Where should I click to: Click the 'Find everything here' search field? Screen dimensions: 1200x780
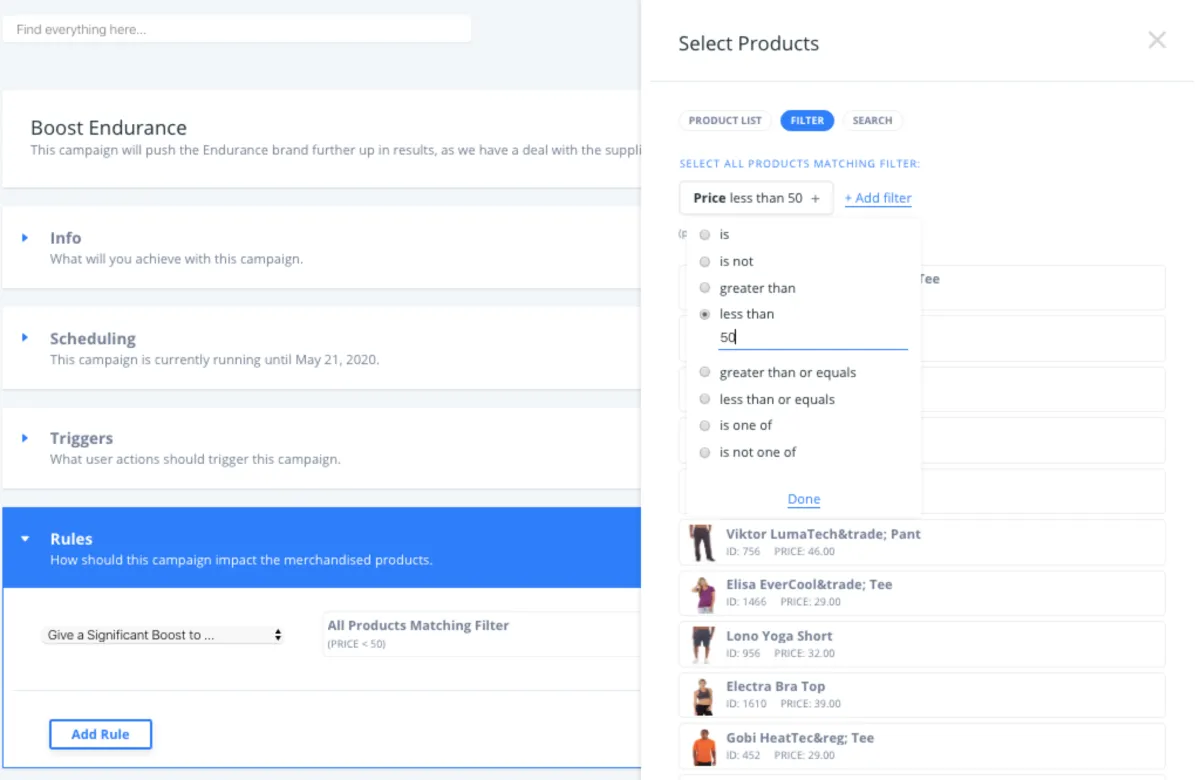tap(237, 30)
